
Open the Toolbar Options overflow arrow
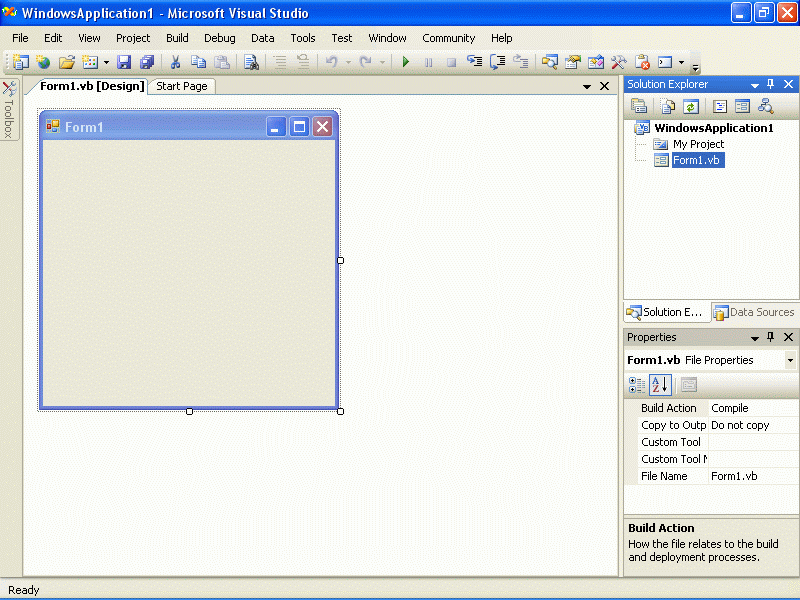tap(695, 67)
